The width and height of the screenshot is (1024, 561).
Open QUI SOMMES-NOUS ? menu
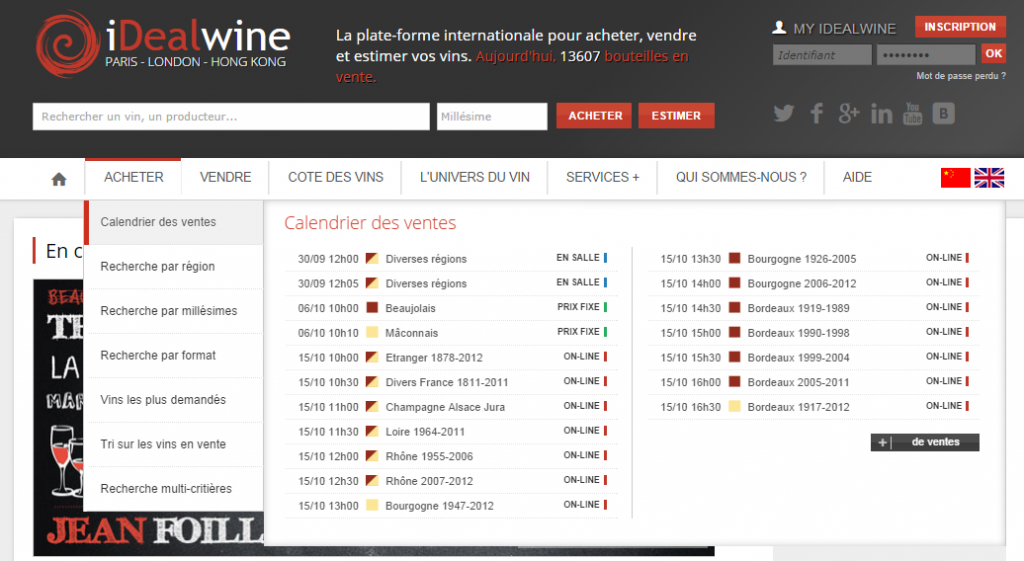[x=741, y=178]
